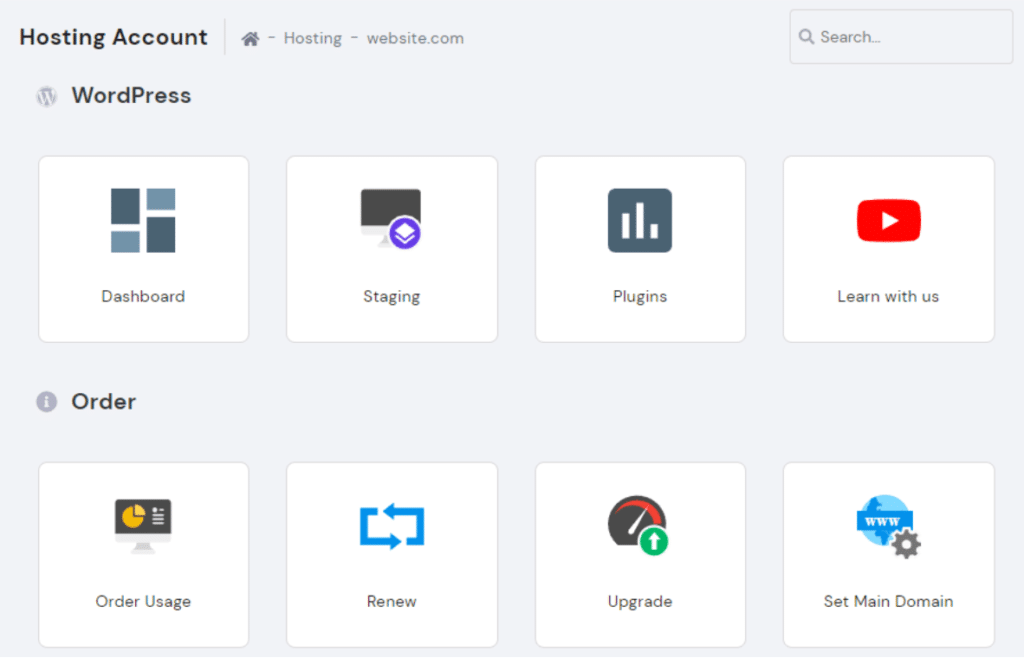This screenshot has width=1024, height=658.
Task: Open the Staging monitor icon
Action: point(391,219)
